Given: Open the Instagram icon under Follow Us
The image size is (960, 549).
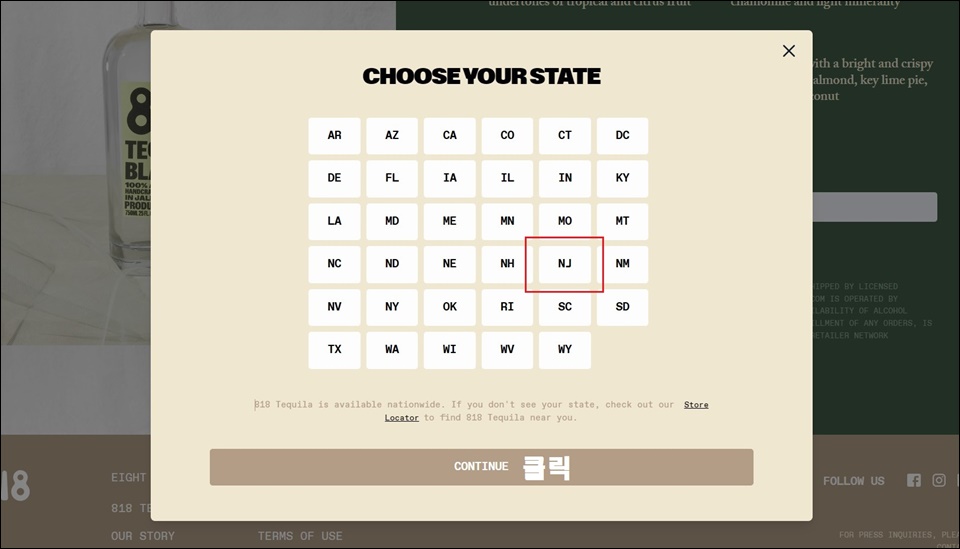Looking at the screenshot, I should pyautogui.click(x=939, y=480).
